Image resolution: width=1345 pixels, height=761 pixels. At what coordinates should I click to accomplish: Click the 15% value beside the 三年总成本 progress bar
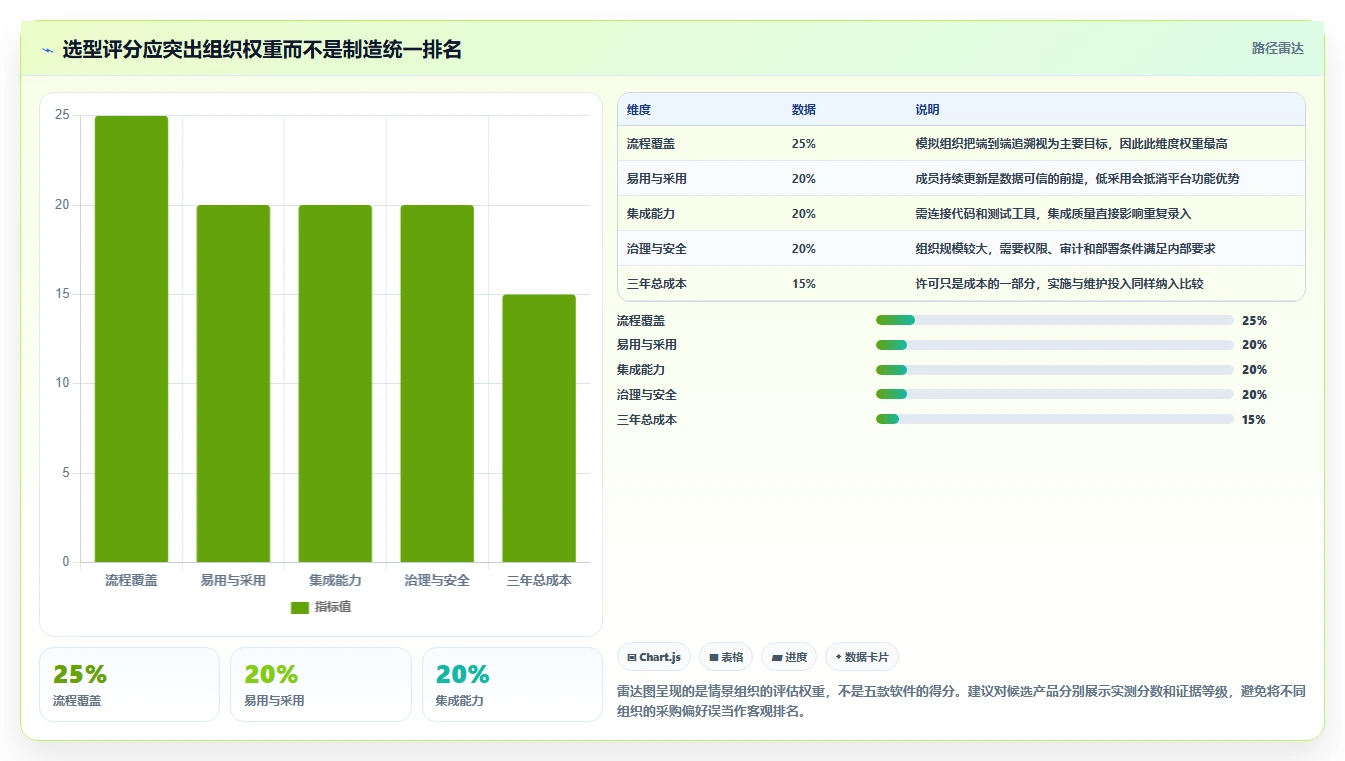click(1254, 420)
